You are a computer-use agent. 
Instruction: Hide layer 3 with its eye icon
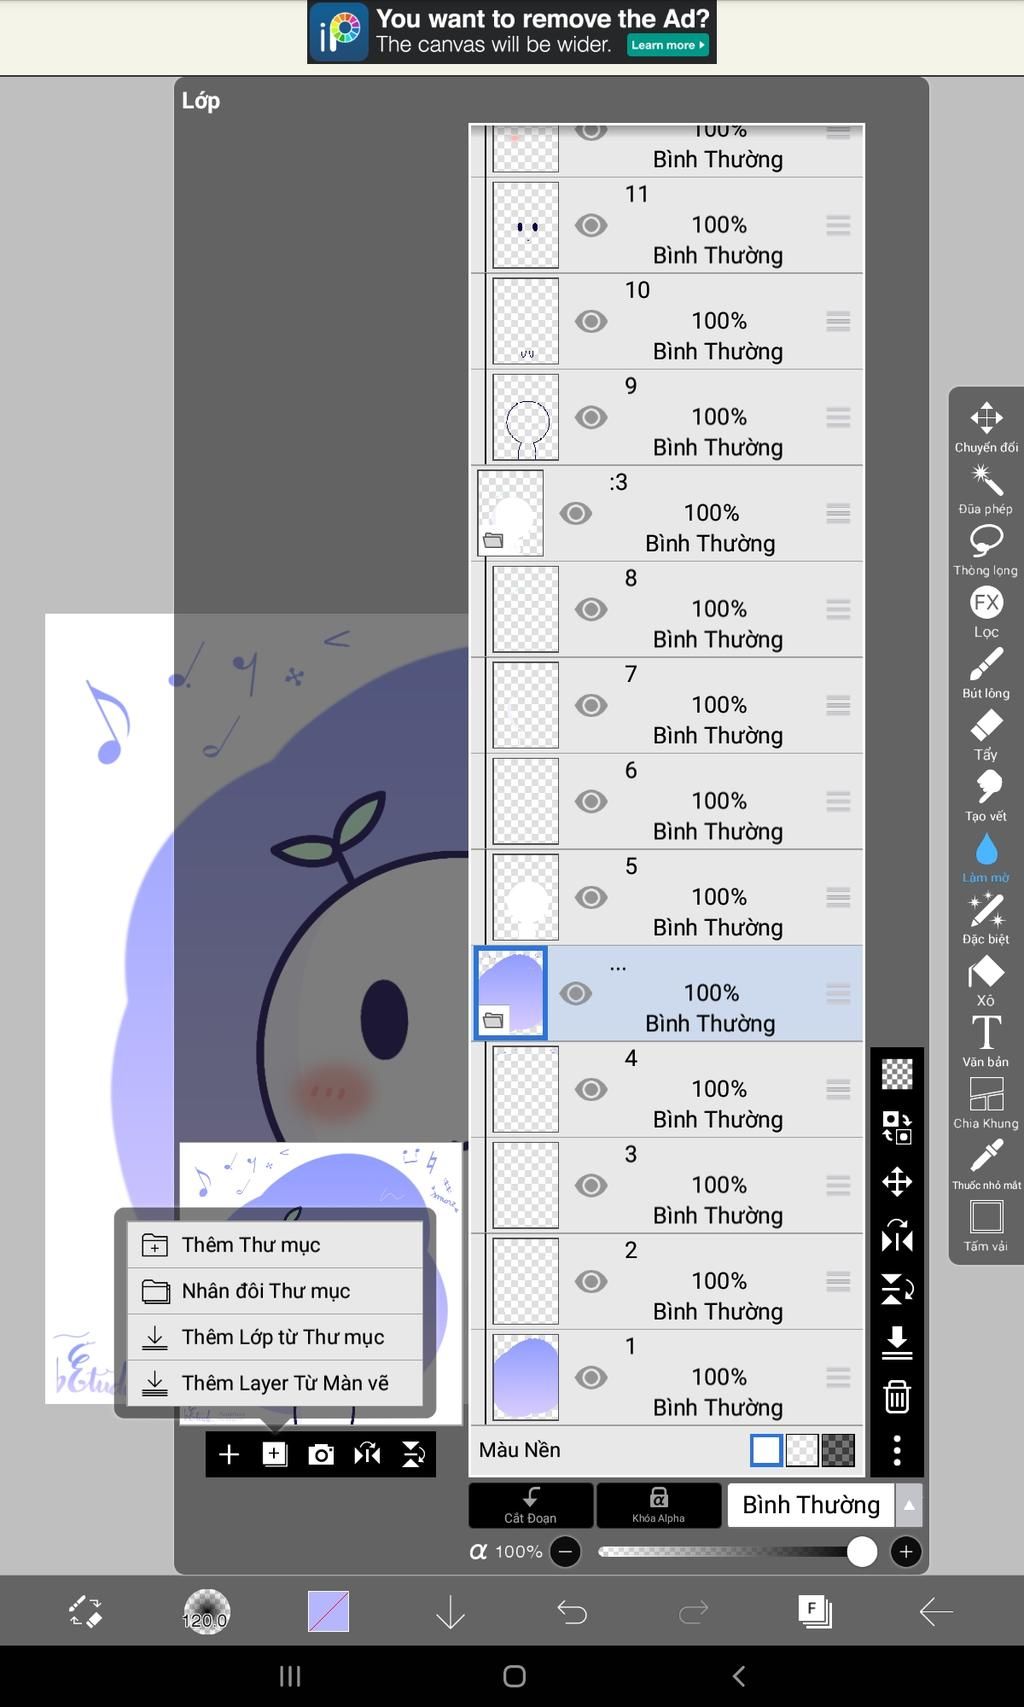pyautogui.click(x=591, y=1185)
